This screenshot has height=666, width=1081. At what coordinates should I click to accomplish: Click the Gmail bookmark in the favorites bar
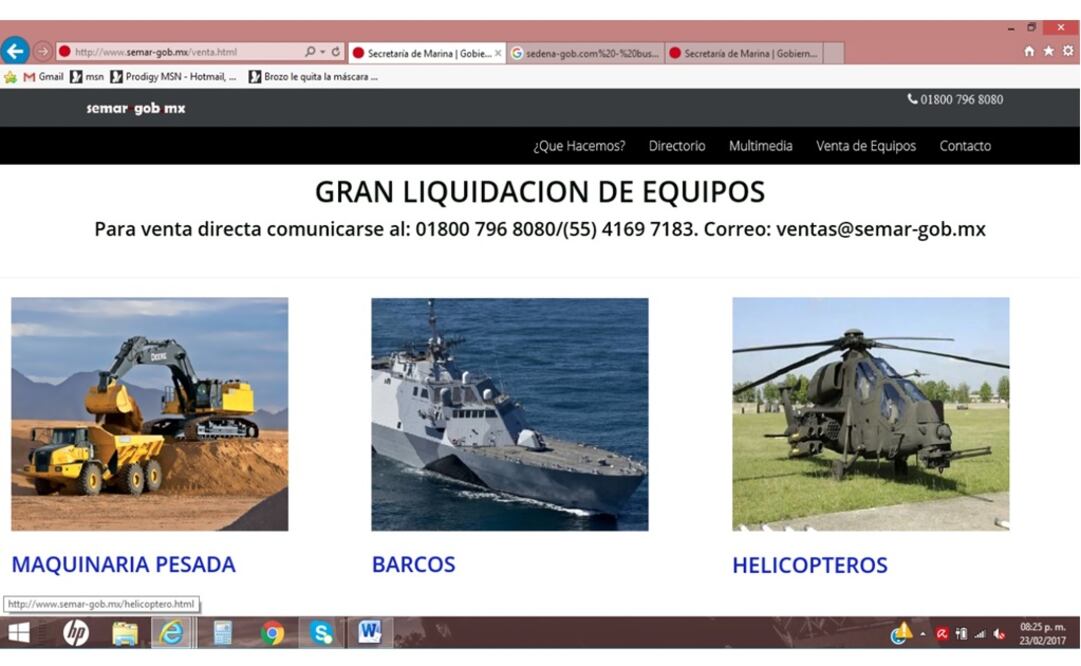[x=45, y=75]
